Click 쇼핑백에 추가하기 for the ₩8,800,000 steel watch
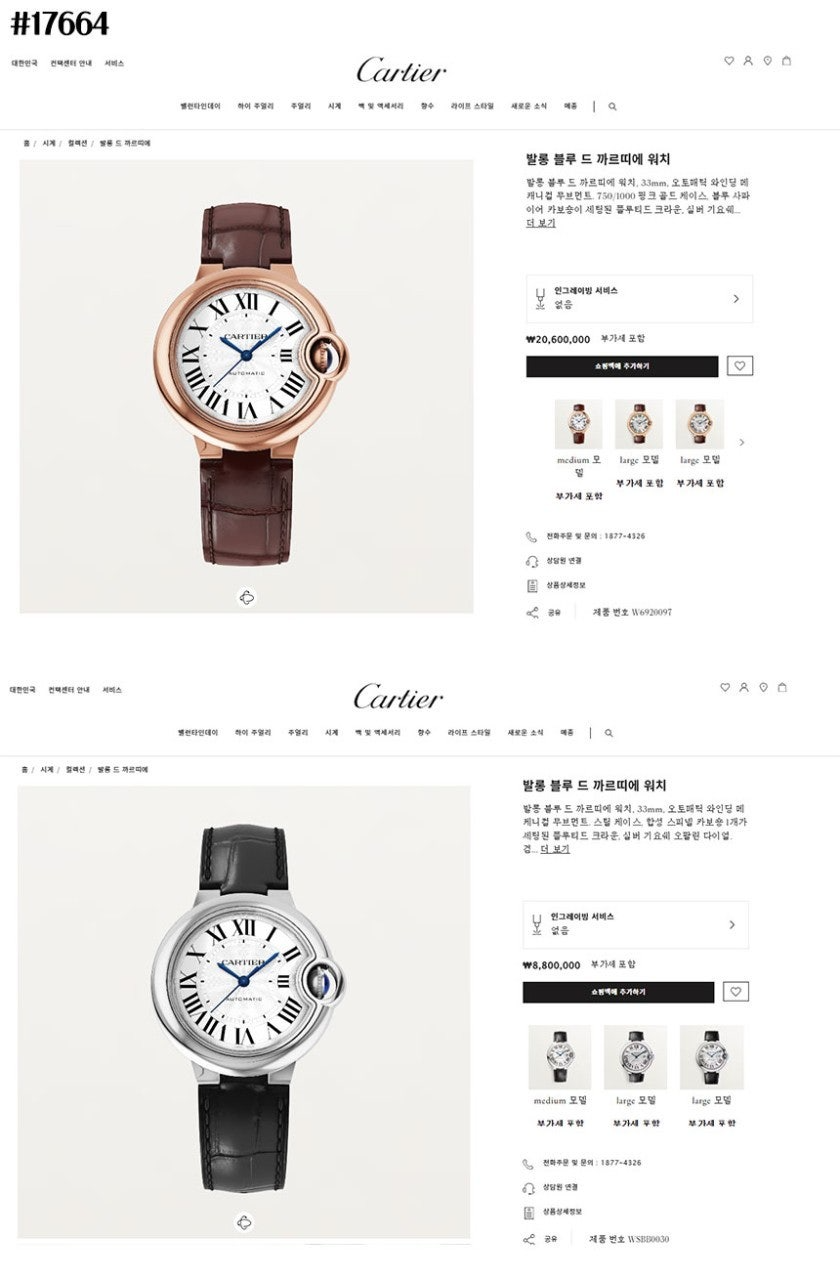This screenshot has width=840, height=1280. [618, 992]
